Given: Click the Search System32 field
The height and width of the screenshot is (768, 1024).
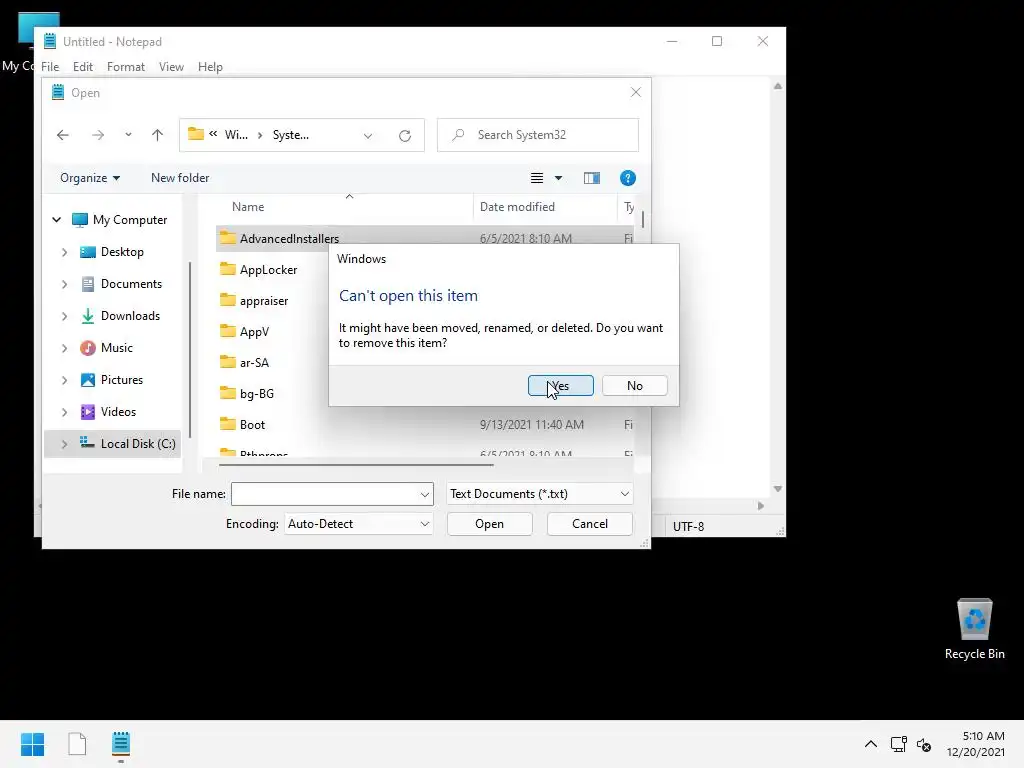Looking at the screenshot, I should coord(537,135).
